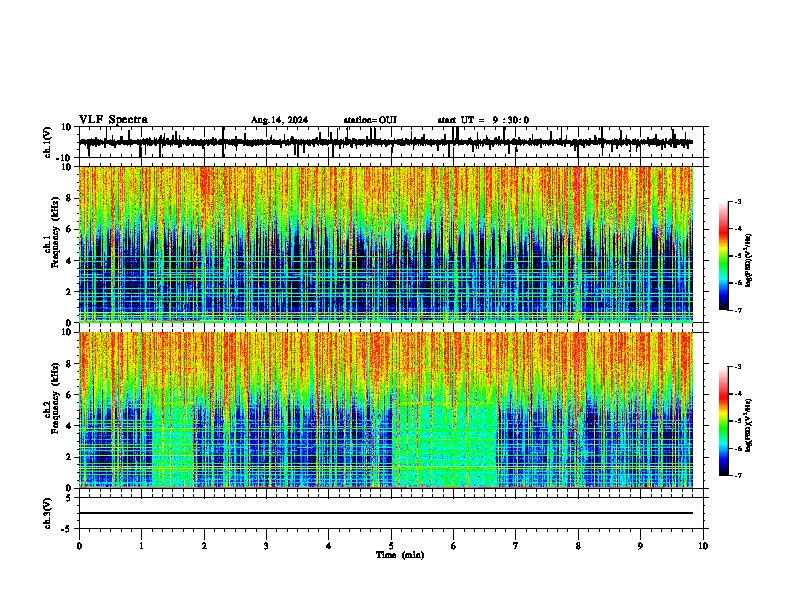Click time axis tick label '2'
792x612 pixels.
pyautogui.click(x=204, y=546)
